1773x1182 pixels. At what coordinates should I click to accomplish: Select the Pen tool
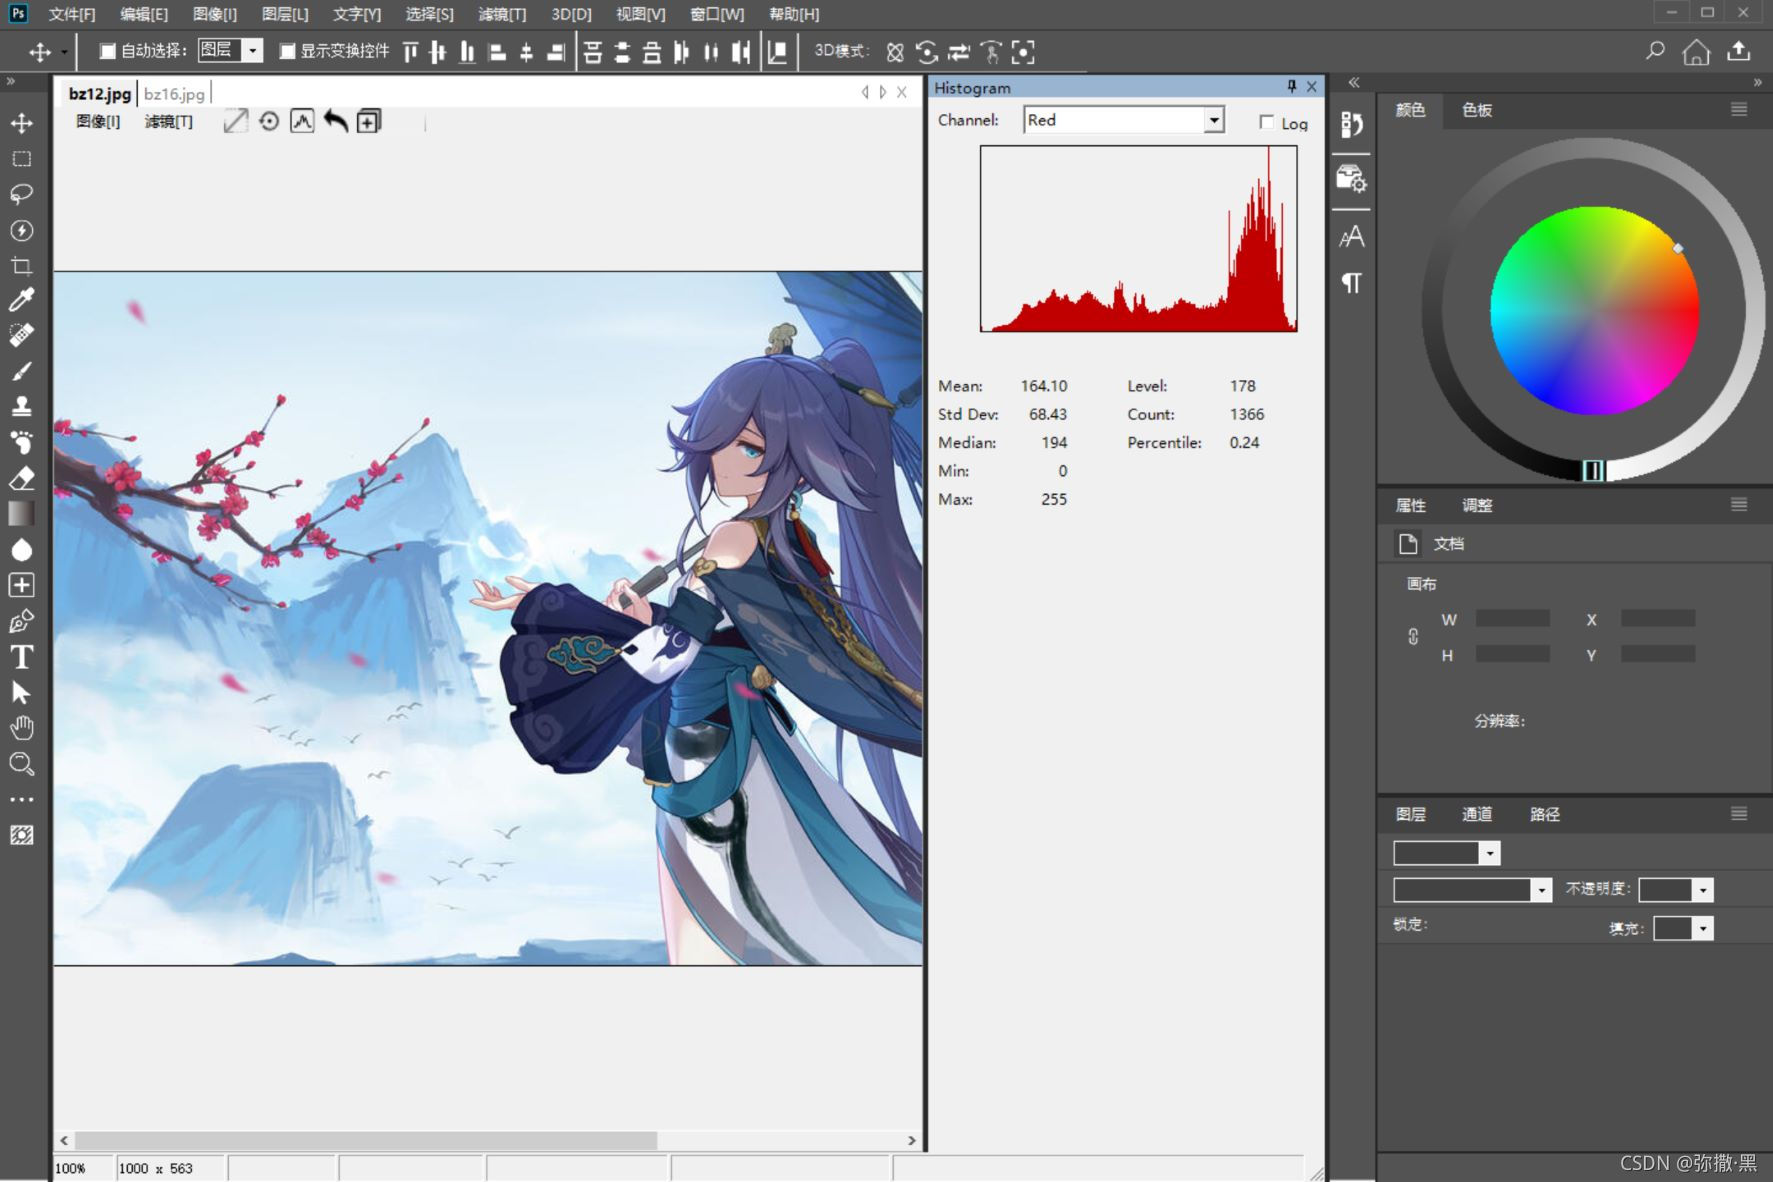[21, 621]
